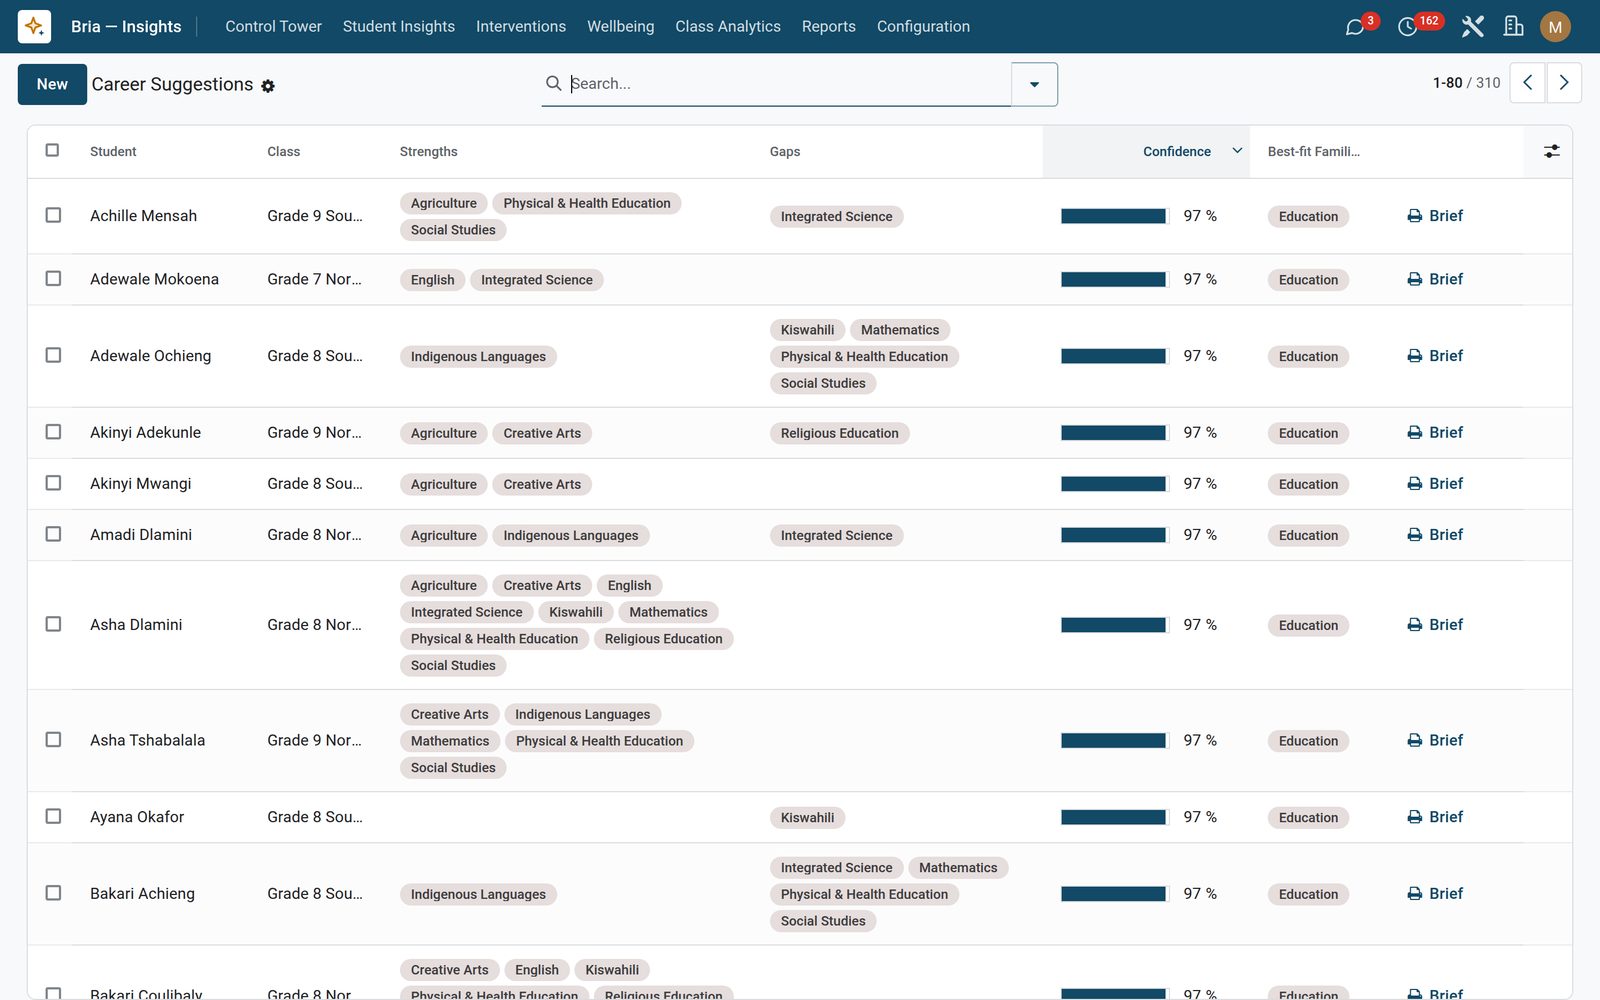The height and width of the screenshot is (1000, 1600).
Task: Open the Interventions menu
Action: pyautogui.click(x=520, y=26)
